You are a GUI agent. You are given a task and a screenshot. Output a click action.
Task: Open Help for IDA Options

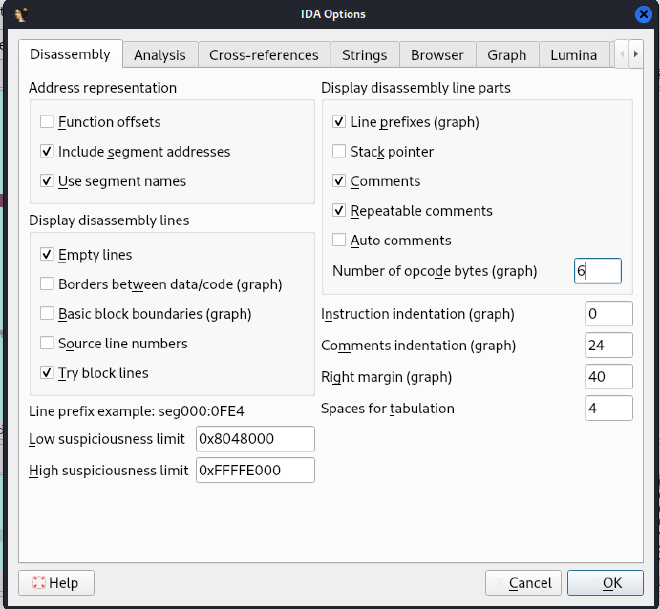[56, 583]
